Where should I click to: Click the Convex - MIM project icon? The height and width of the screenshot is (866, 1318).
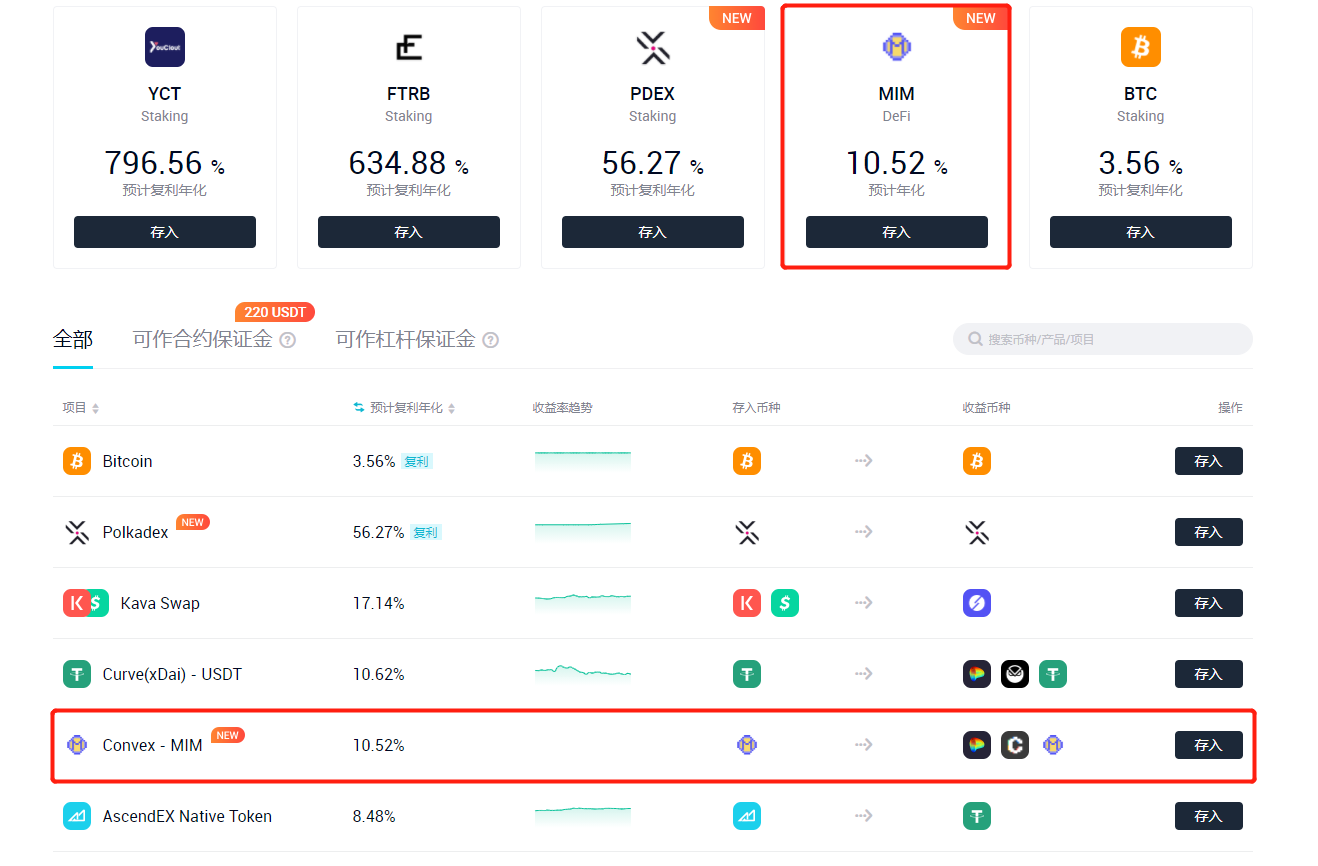coord(77,745)
